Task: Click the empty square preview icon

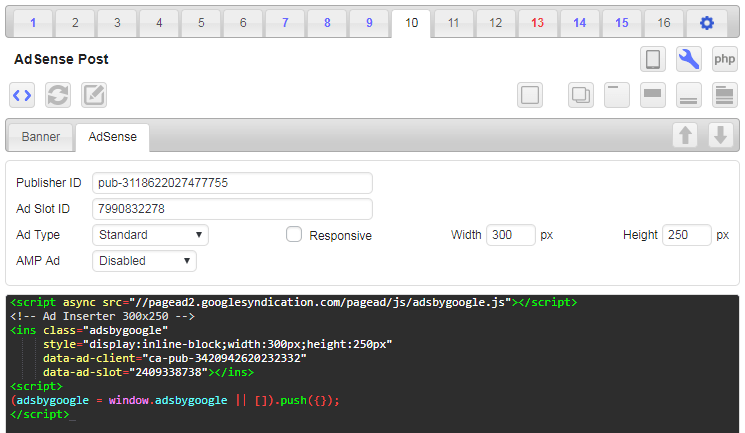Action: 530,95
